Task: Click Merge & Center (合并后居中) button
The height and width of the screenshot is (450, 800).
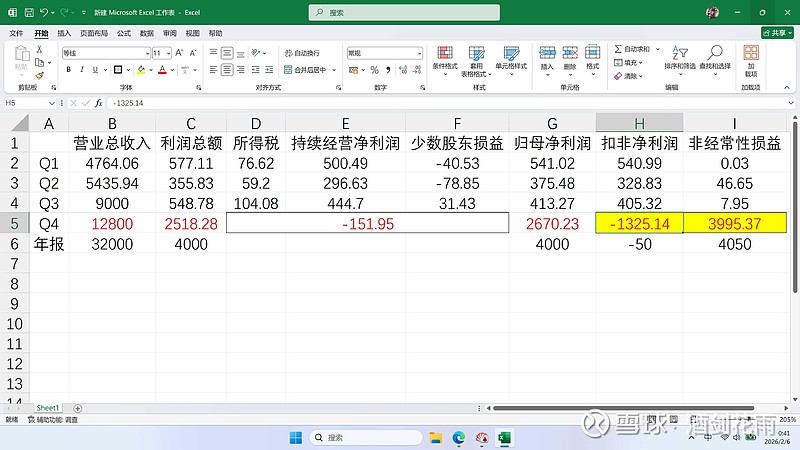Action: pyautogui.click(x=305, y=70)
